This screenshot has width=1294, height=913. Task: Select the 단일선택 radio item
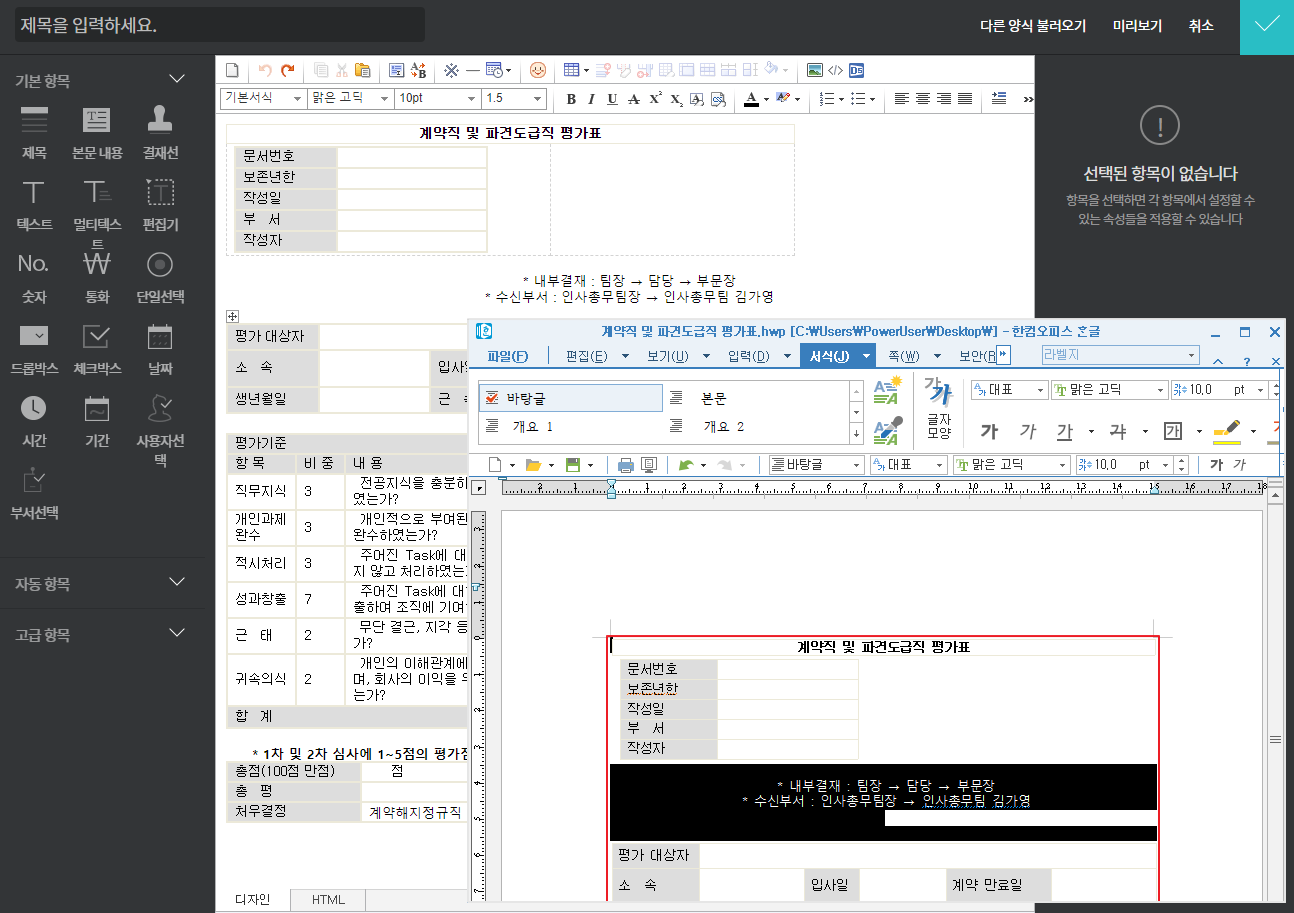[160, 274]
